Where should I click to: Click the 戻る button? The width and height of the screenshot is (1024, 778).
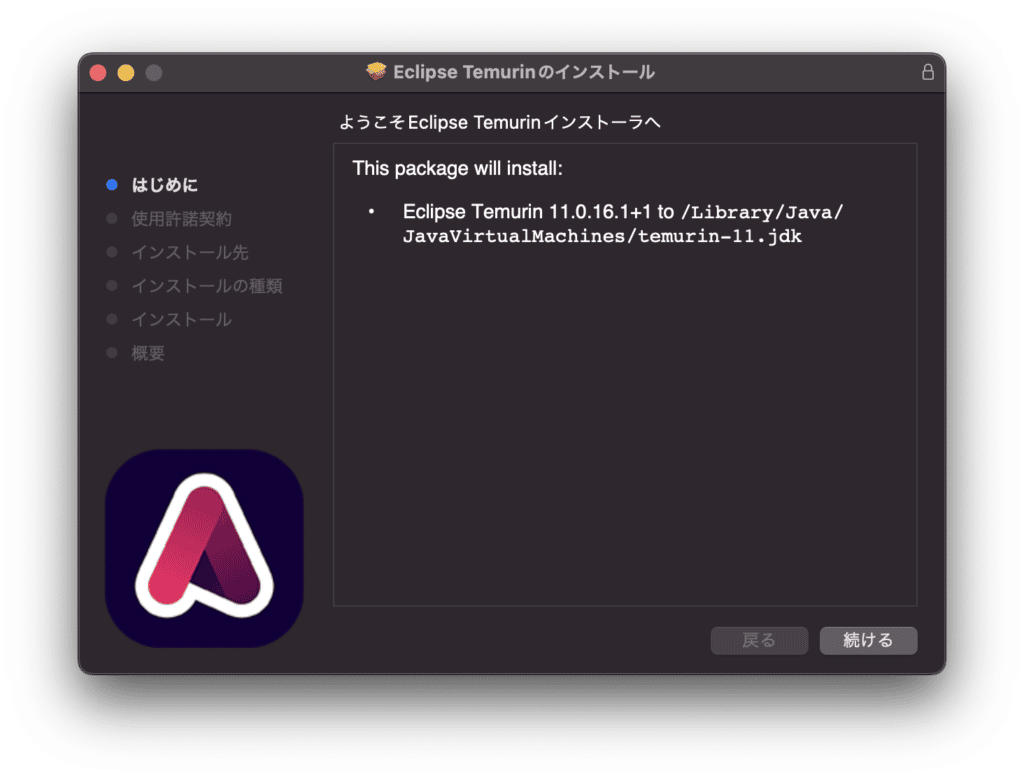[759, 640]
